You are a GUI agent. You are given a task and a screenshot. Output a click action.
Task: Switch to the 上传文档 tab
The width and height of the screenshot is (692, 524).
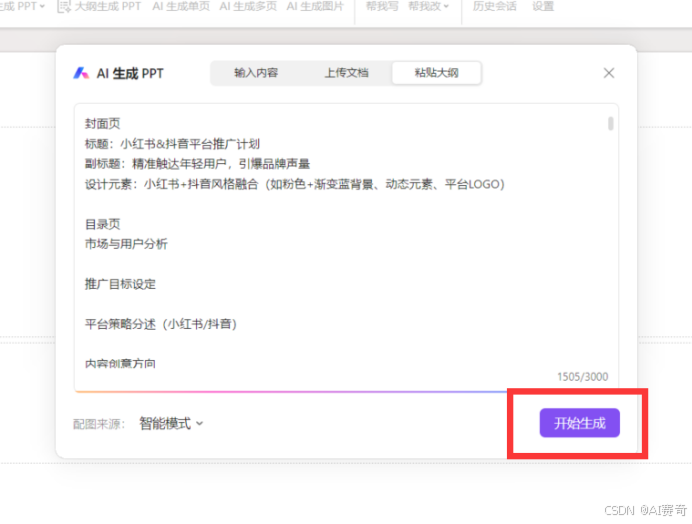(x=346, y=73)
